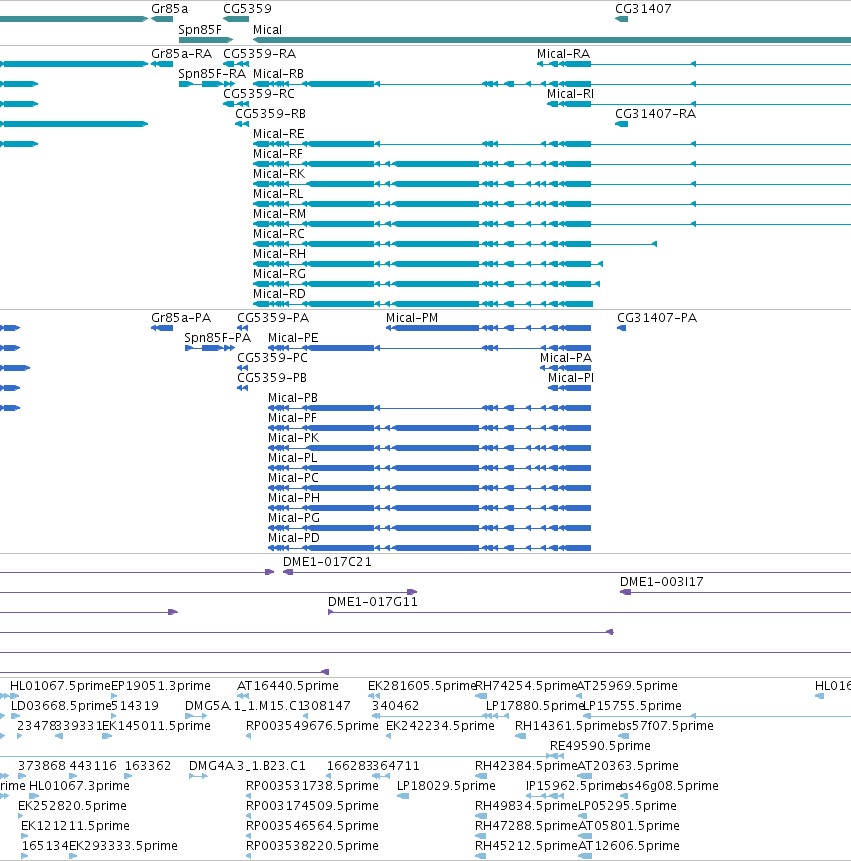Select EST LP18029.5prime label

tap(446, 786)
